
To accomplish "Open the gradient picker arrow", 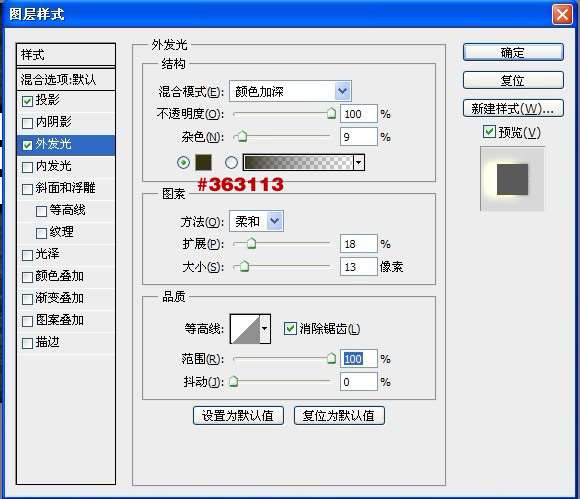I will click(358, 162).
